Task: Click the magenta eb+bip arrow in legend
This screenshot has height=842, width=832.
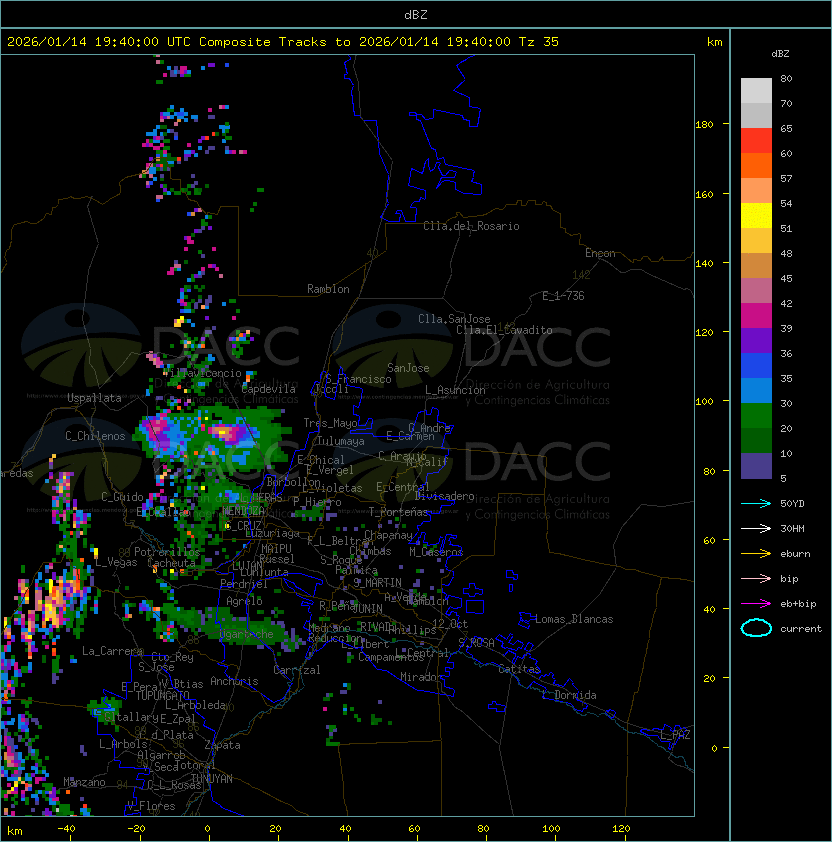Action: (x=756, y=604)
